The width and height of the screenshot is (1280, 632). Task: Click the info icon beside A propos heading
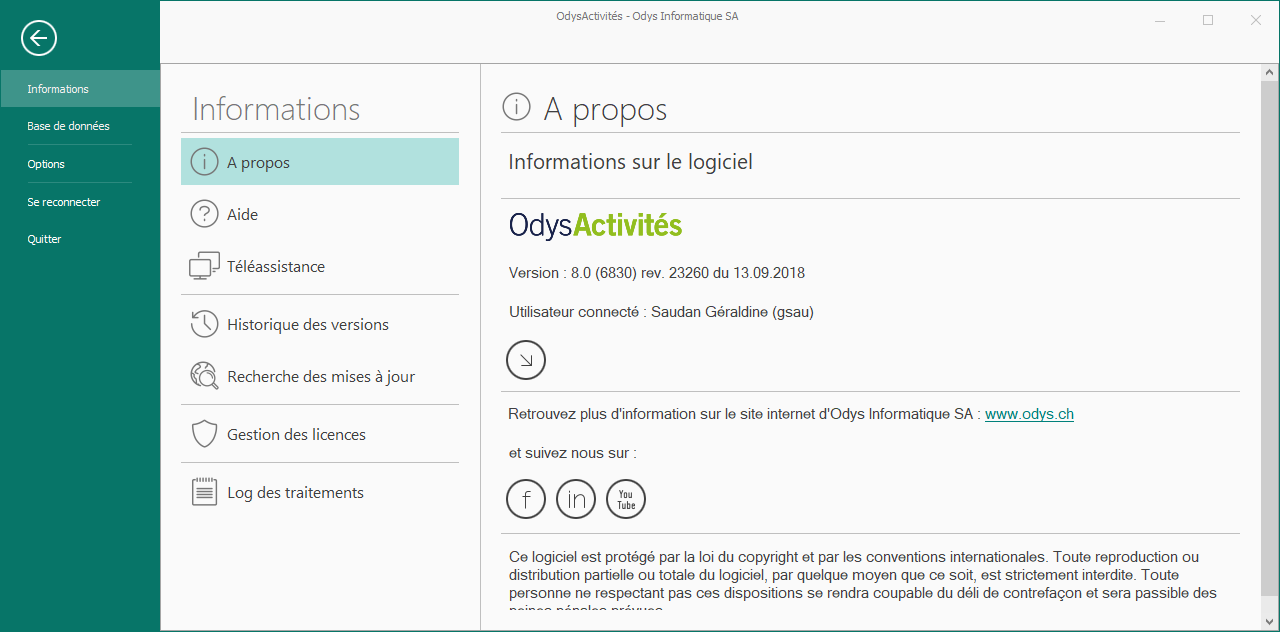click(516, 106)
